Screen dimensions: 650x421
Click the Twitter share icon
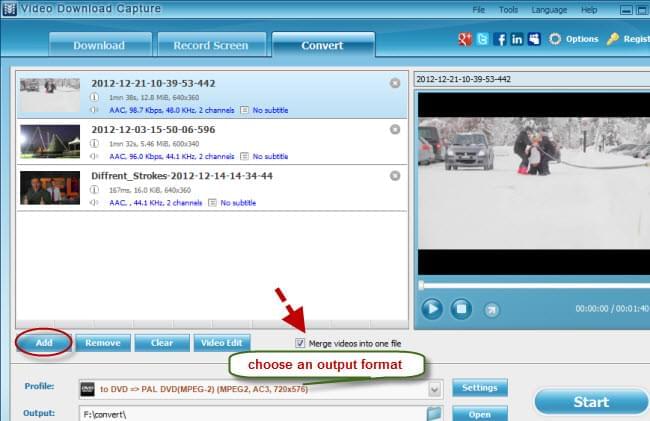[x=483, y=39]
